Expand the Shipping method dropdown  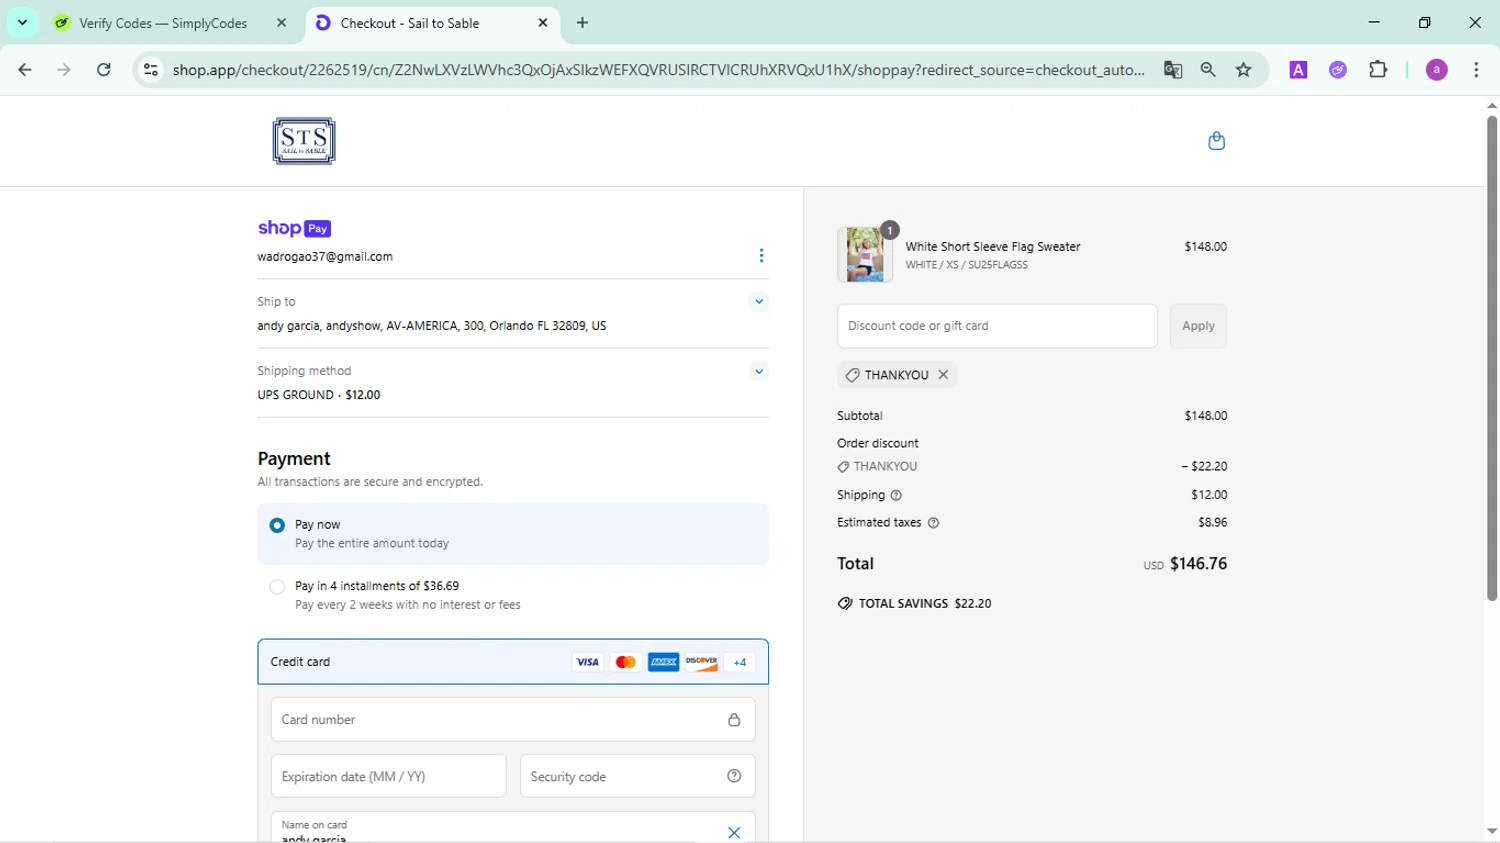(x=759, y=371)
